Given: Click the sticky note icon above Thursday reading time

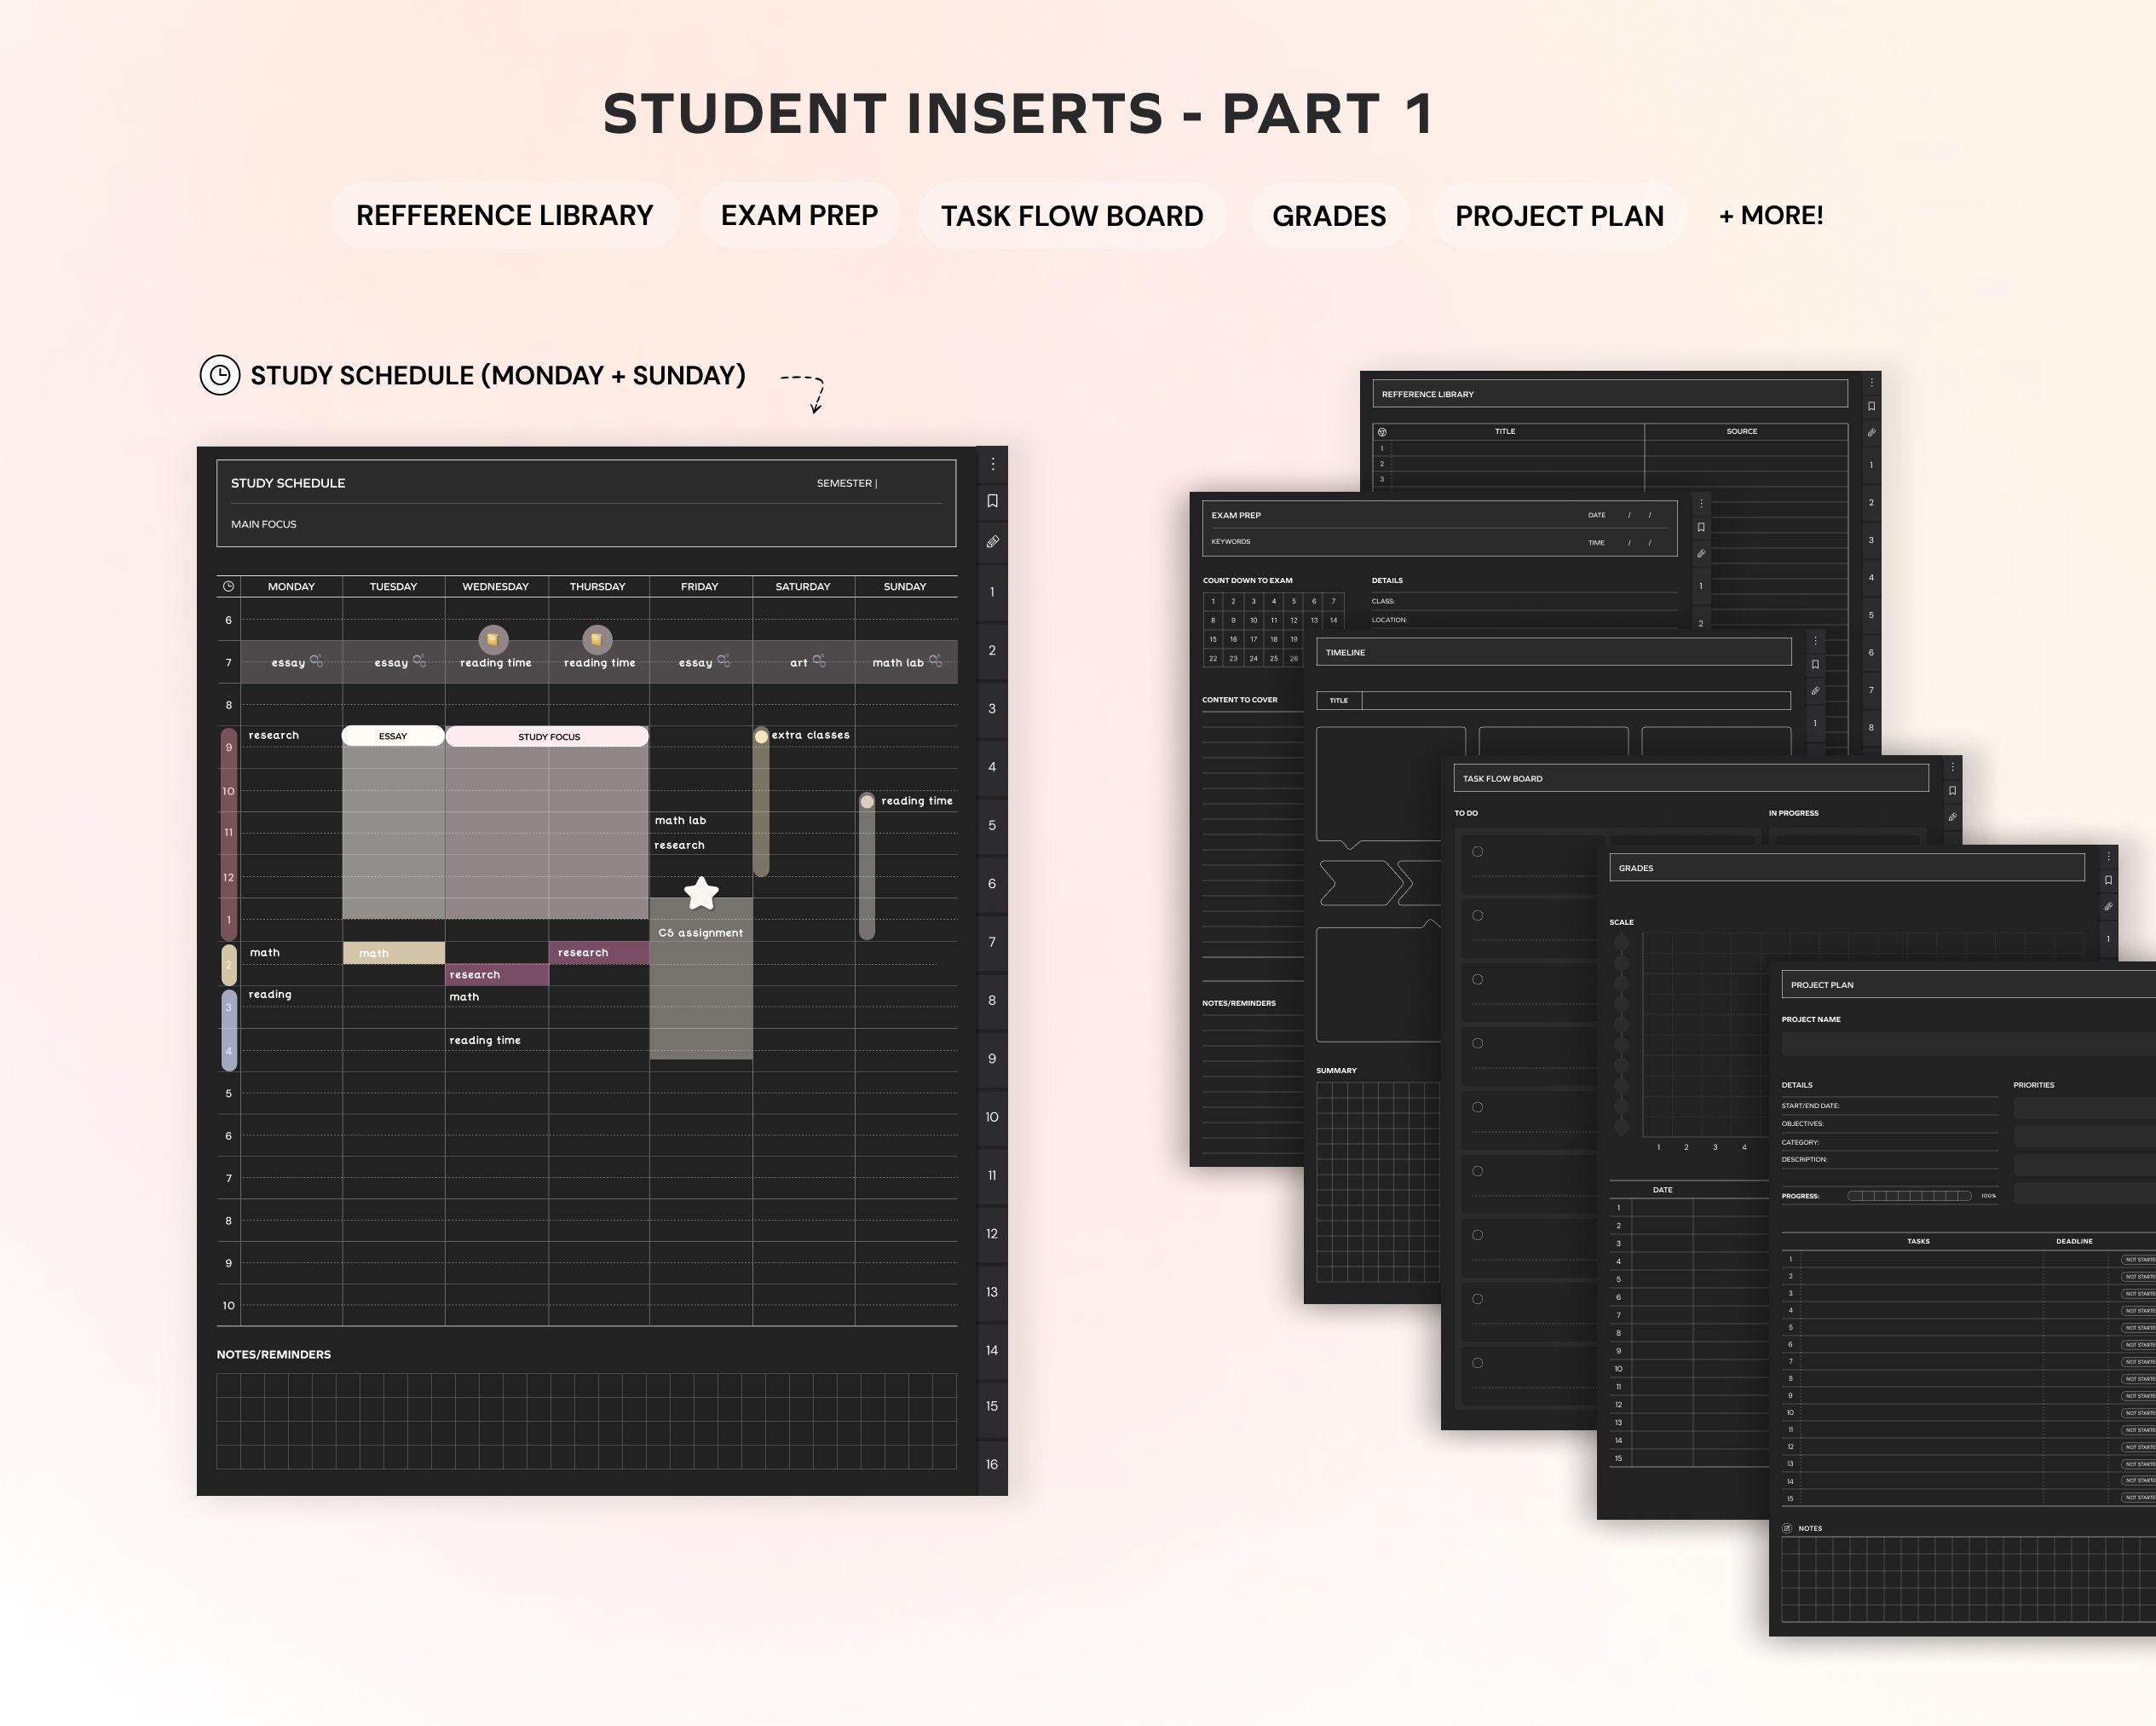Looking at the screenshot, I should pyautogui.click(x=596, y=639).
